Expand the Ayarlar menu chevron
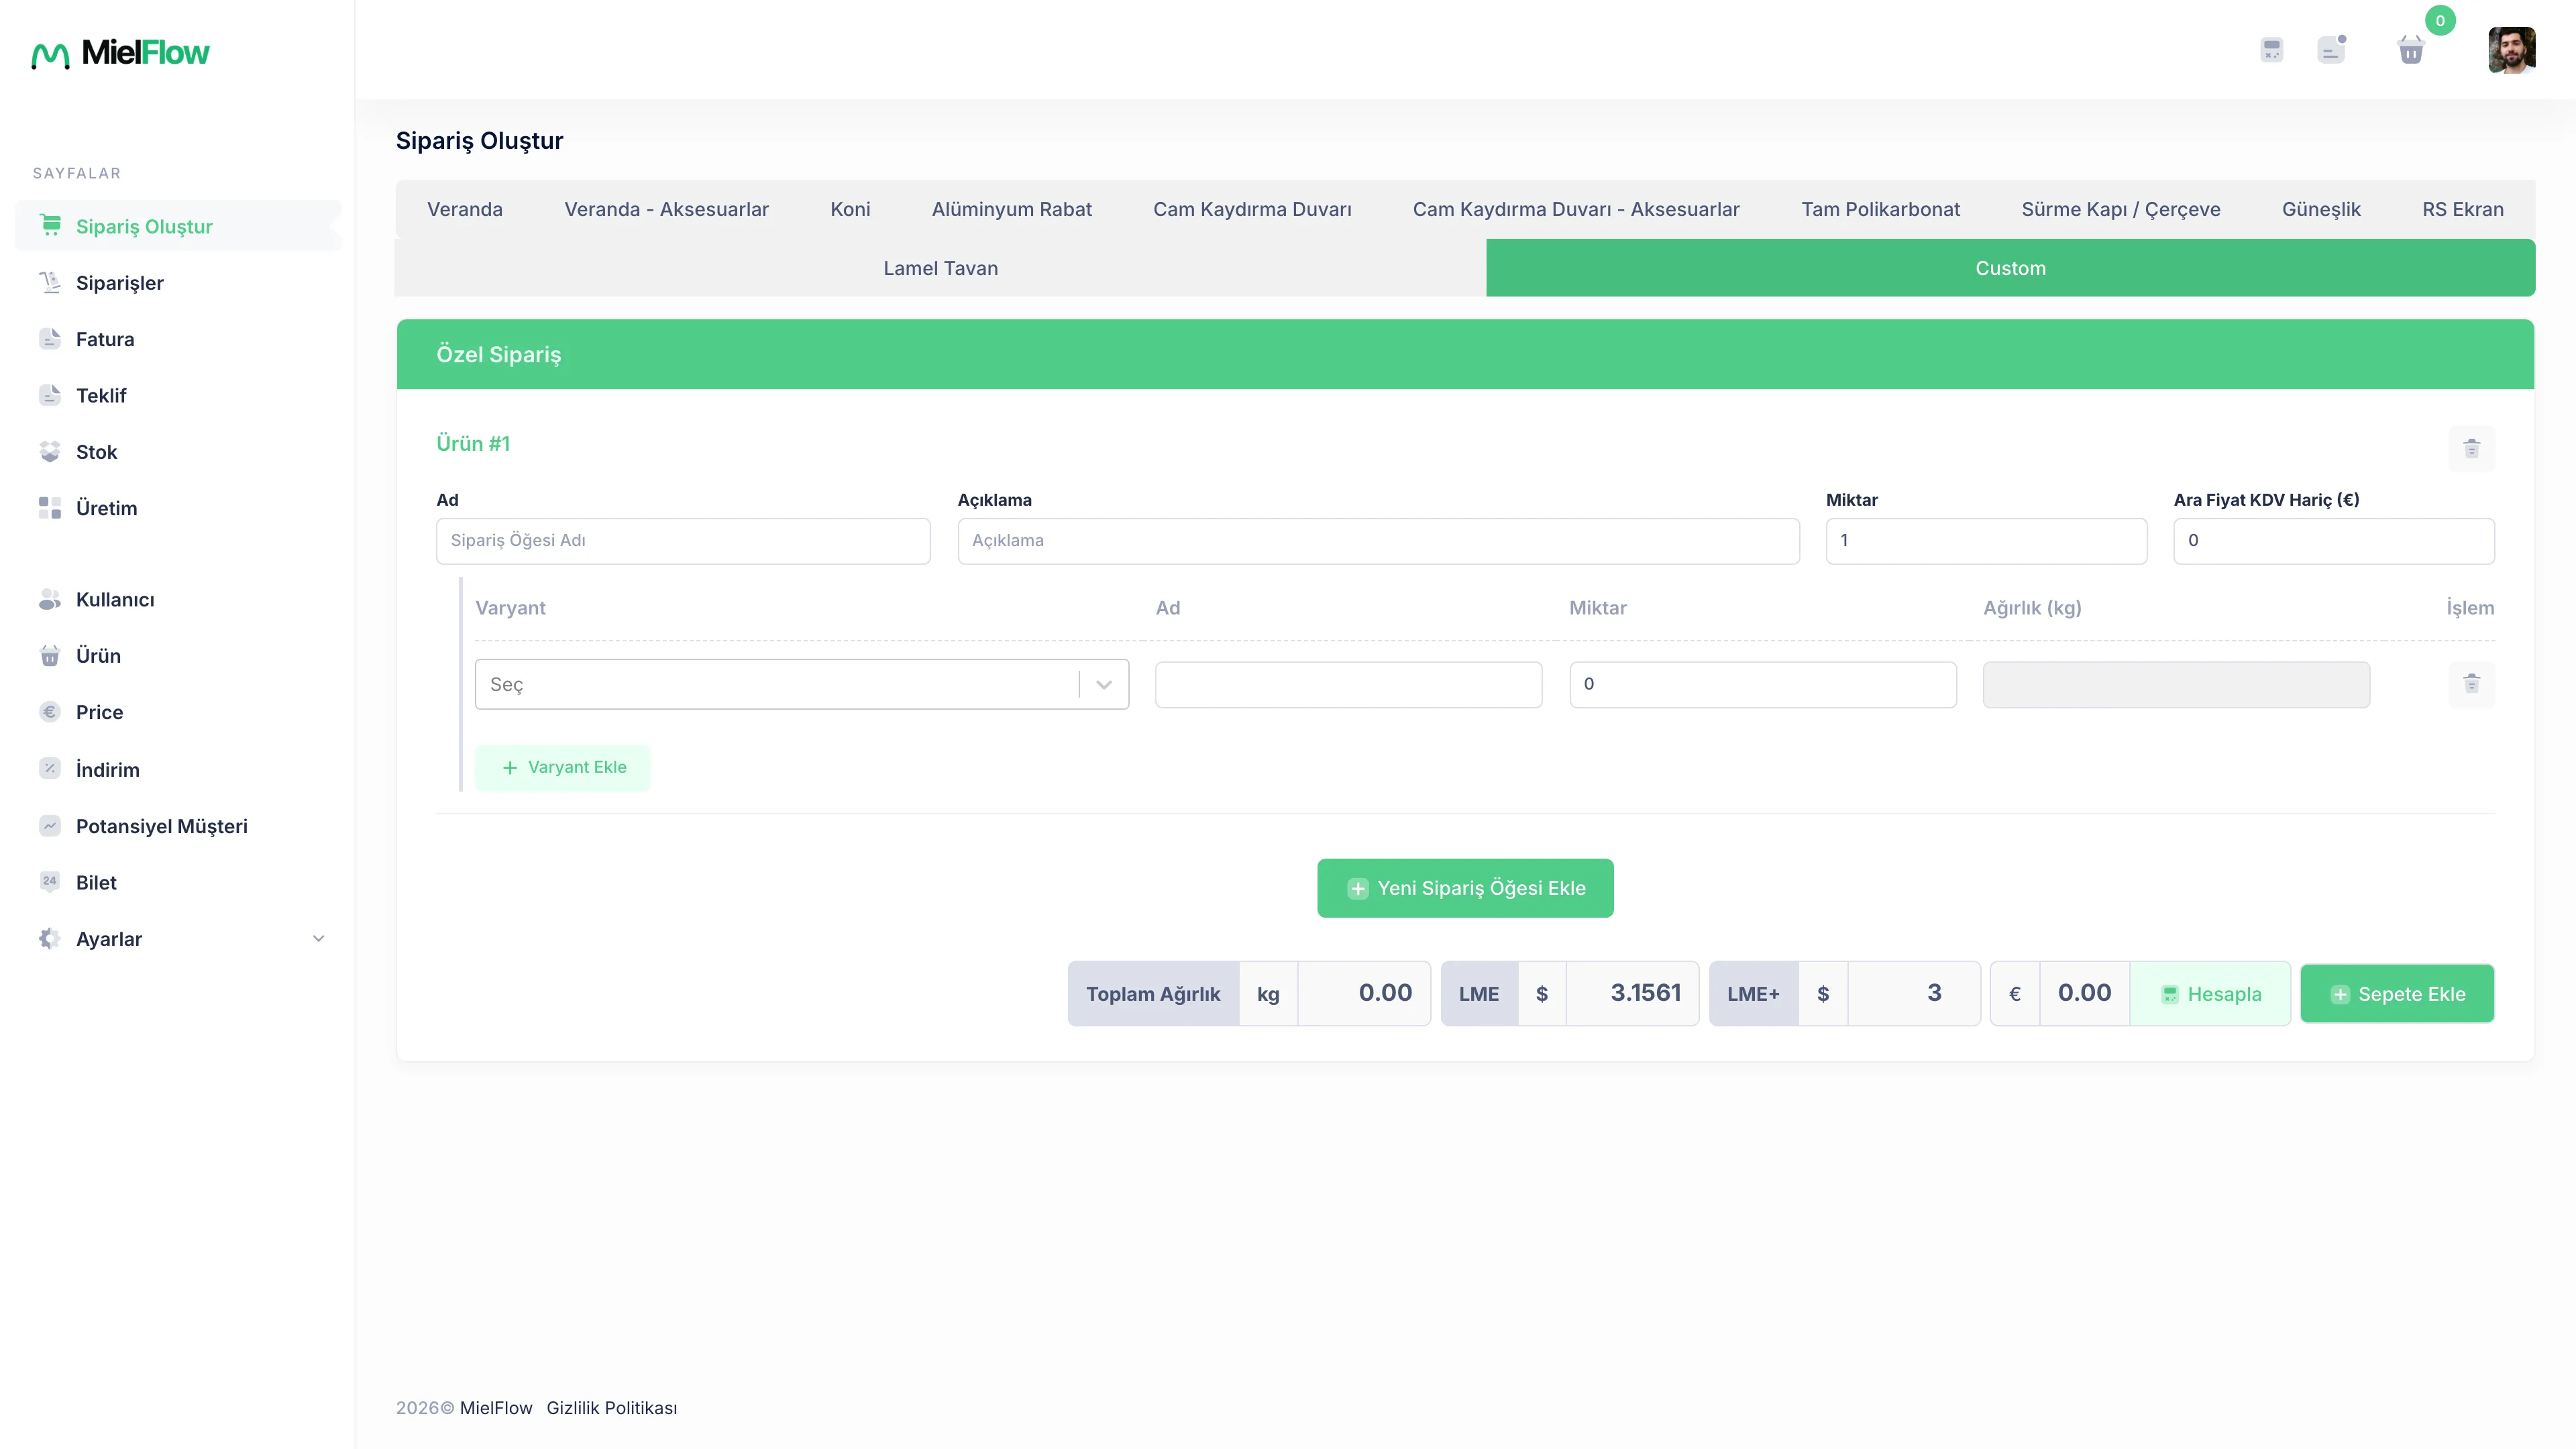The height and width of the screenshot is (1449, 2576). [x=319, y=939]
